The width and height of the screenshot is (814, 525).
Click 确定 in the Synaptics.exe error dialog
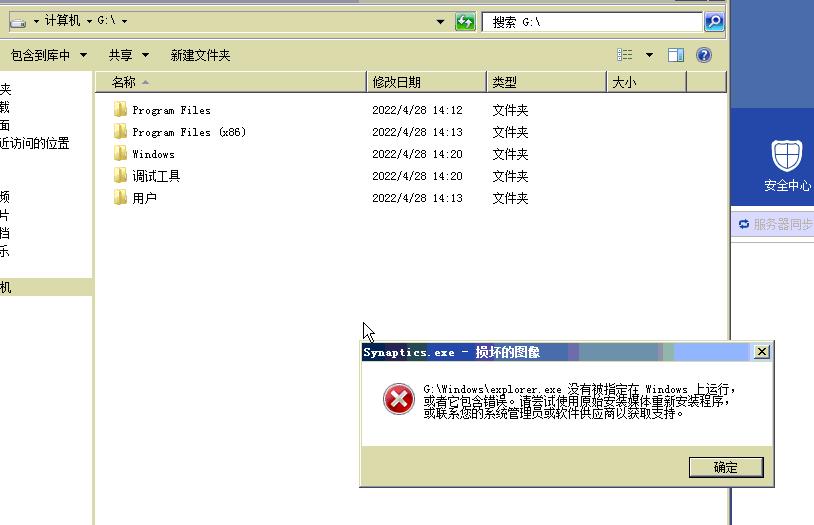726,467
